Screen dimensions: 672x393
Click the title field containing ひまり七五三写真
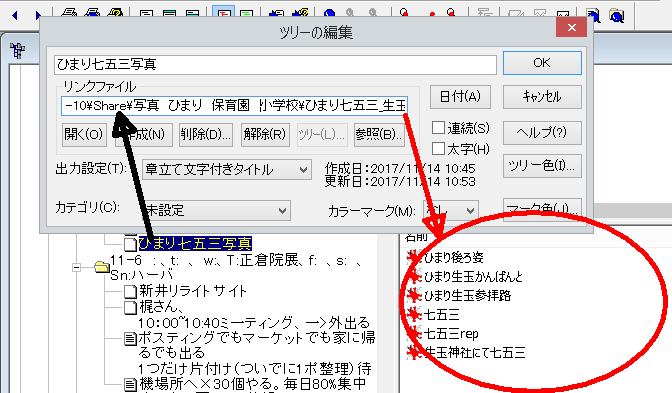[275, 64]
